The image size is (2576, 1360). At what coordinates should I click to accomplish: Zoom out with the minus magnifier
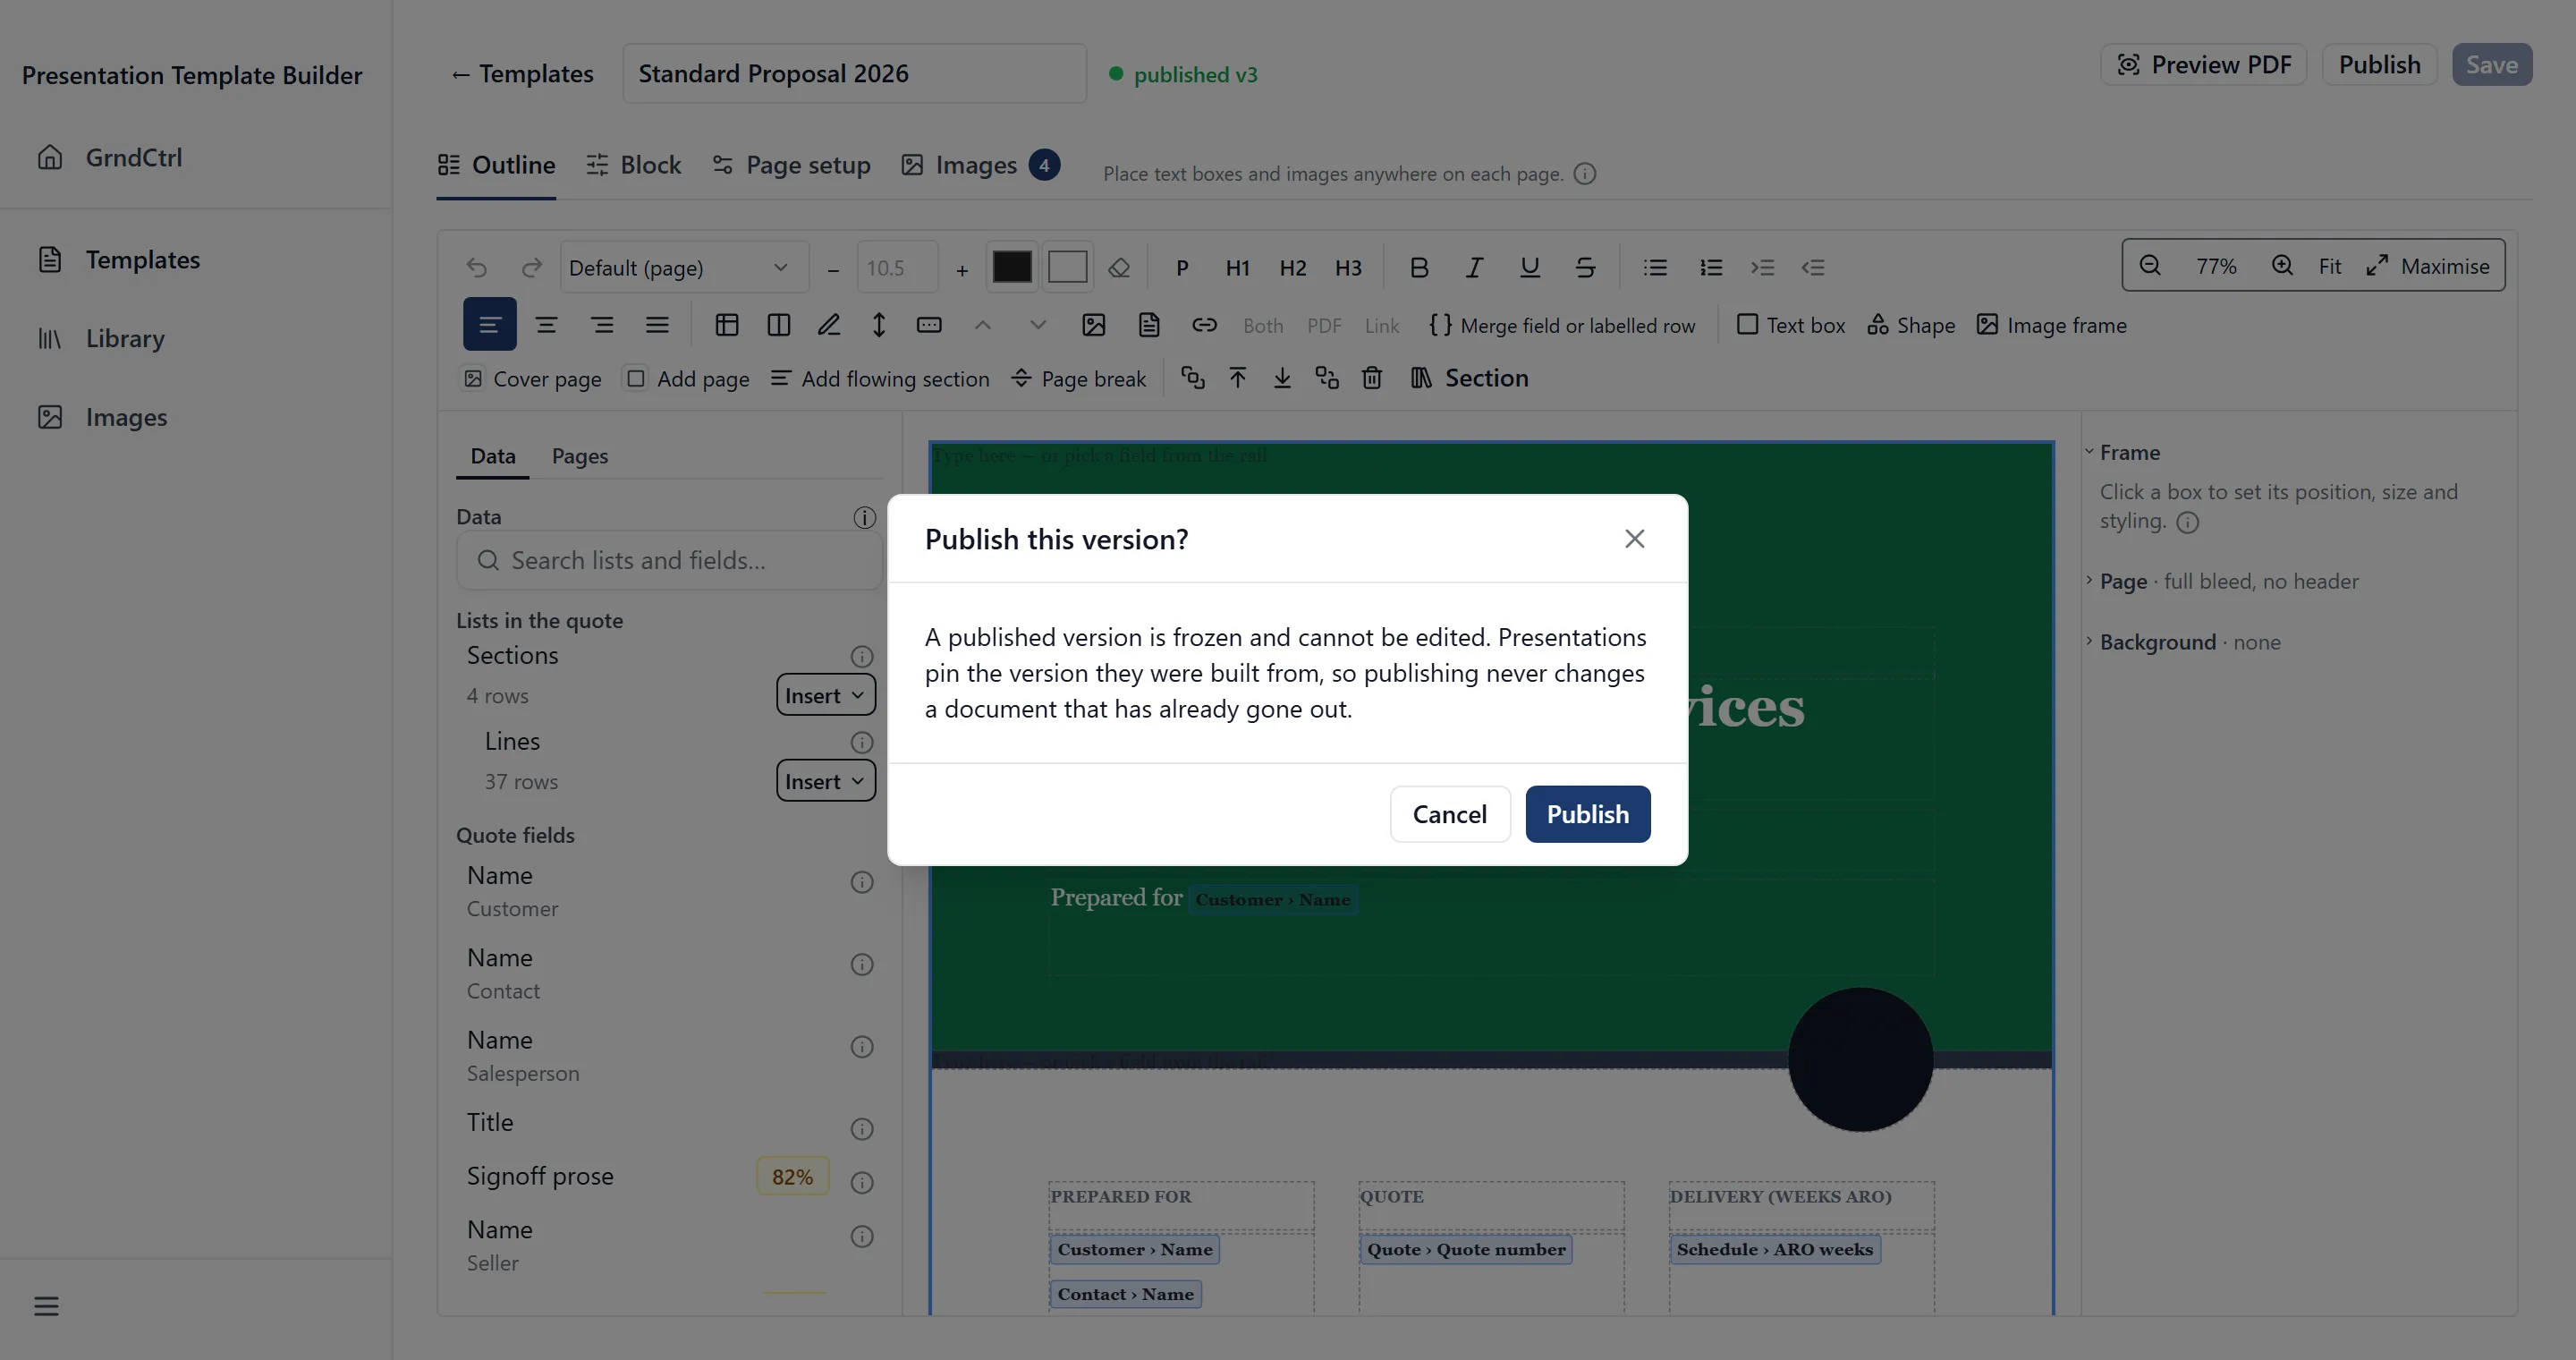coord(2150,265)
